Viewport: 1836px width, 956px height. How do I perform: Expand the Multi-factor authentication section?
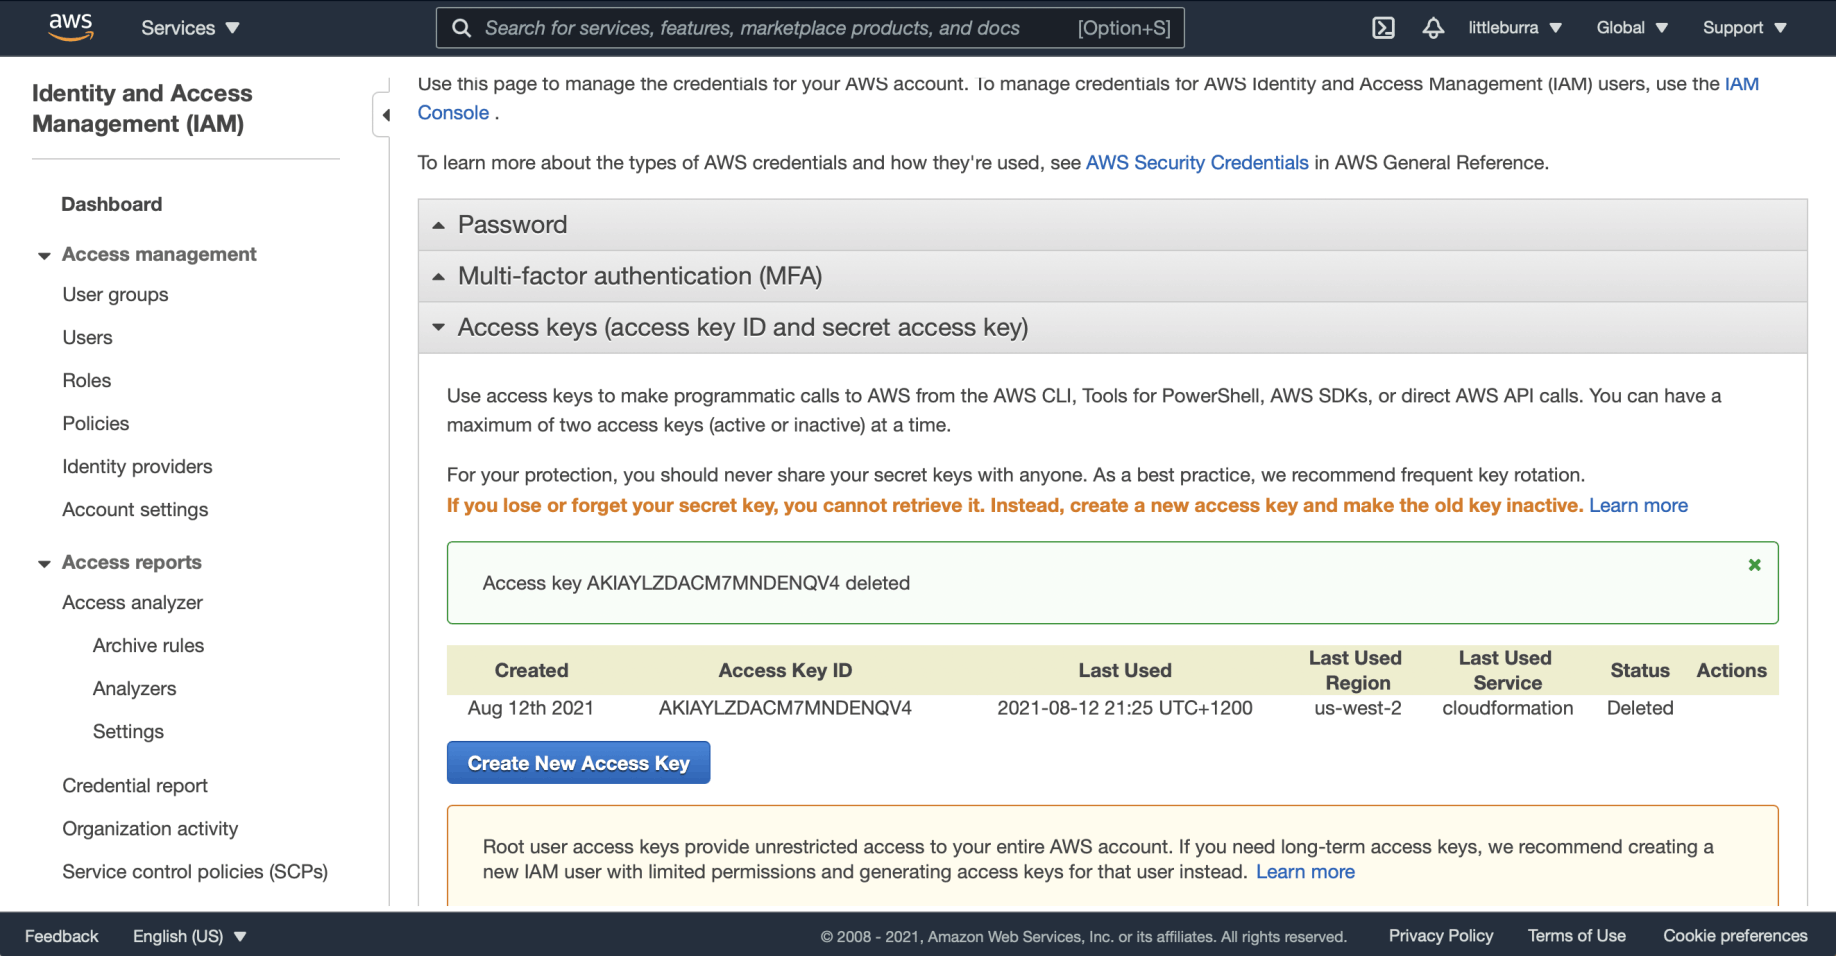[x=639, y=276]
